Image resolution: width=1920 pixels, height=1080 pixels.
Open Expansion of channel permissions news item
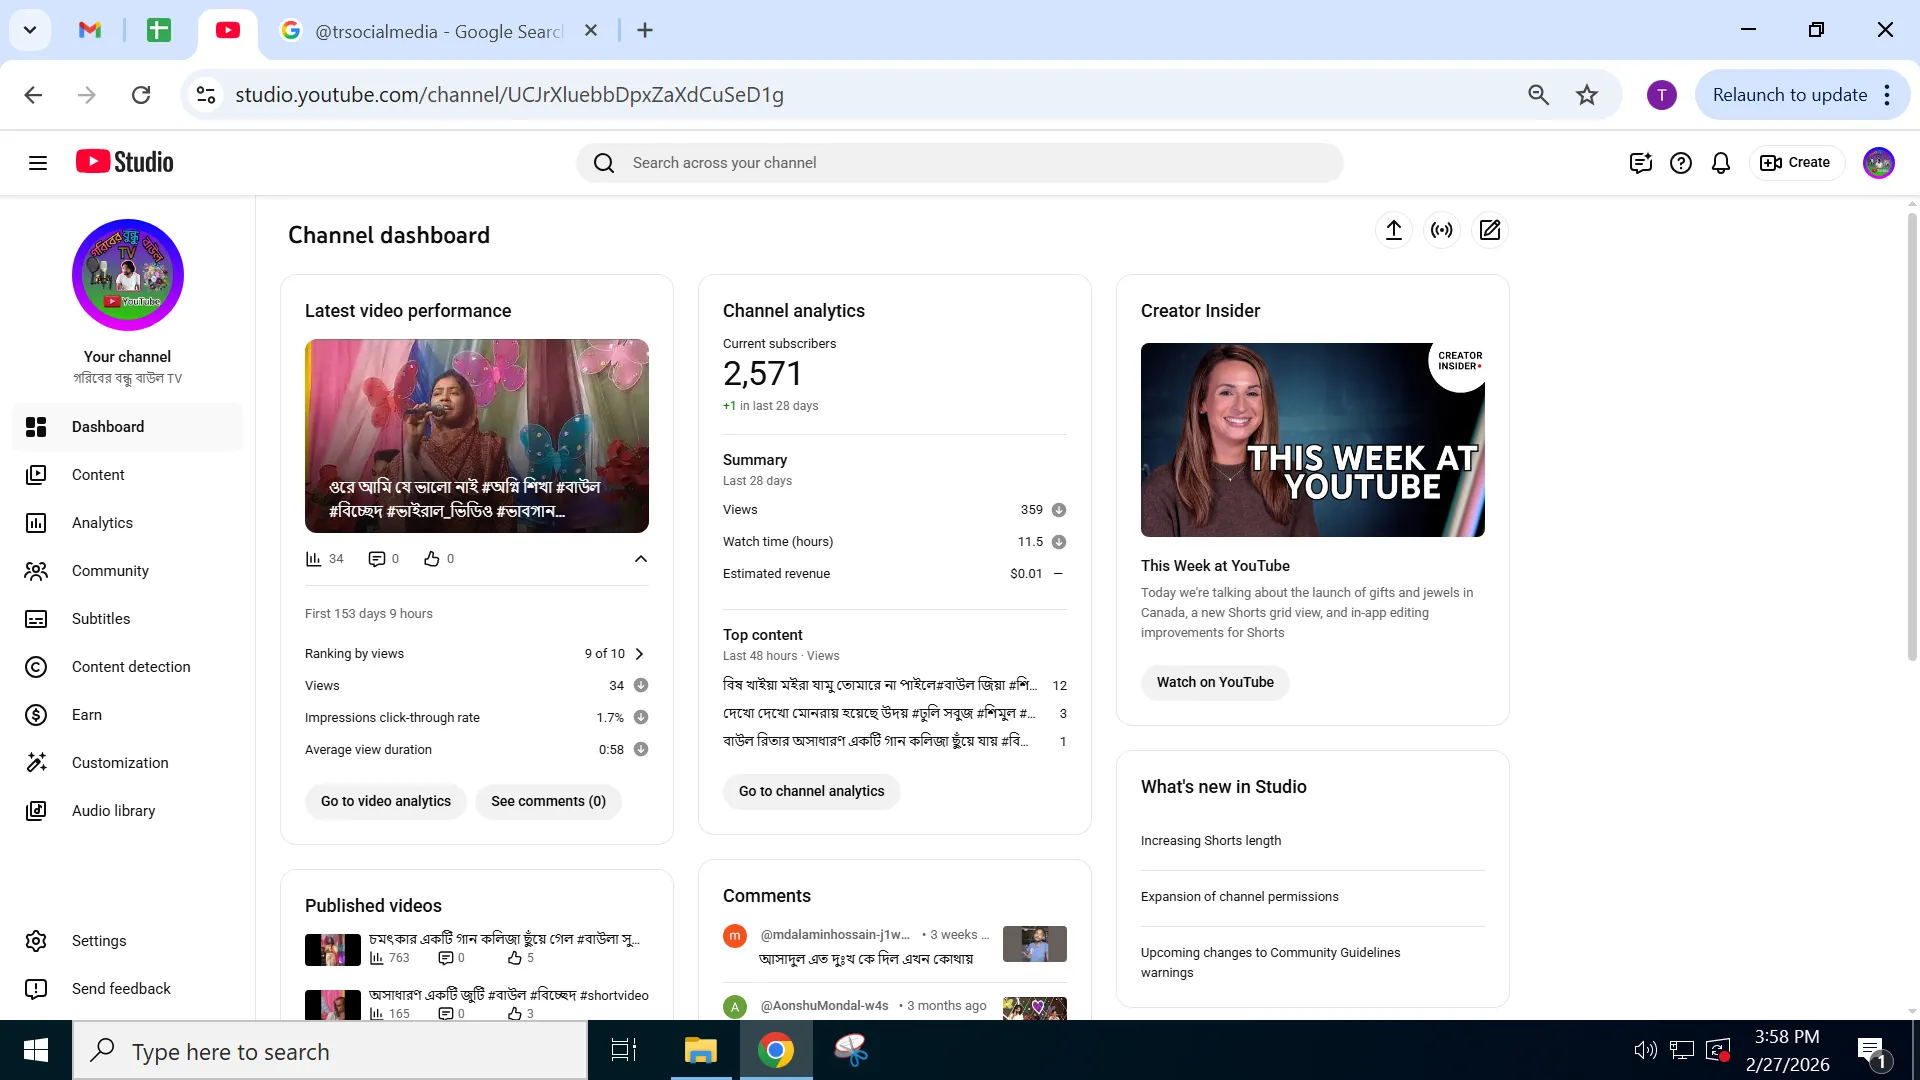pyautogui.click(x=1240, y=897)
